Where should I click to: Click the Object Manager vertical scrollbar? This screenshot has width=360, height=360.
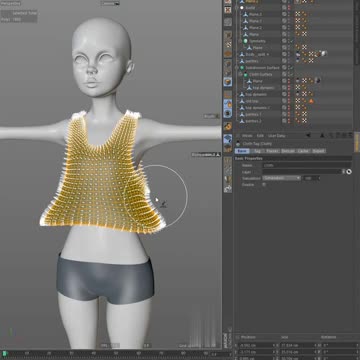(x=356, y=33)
